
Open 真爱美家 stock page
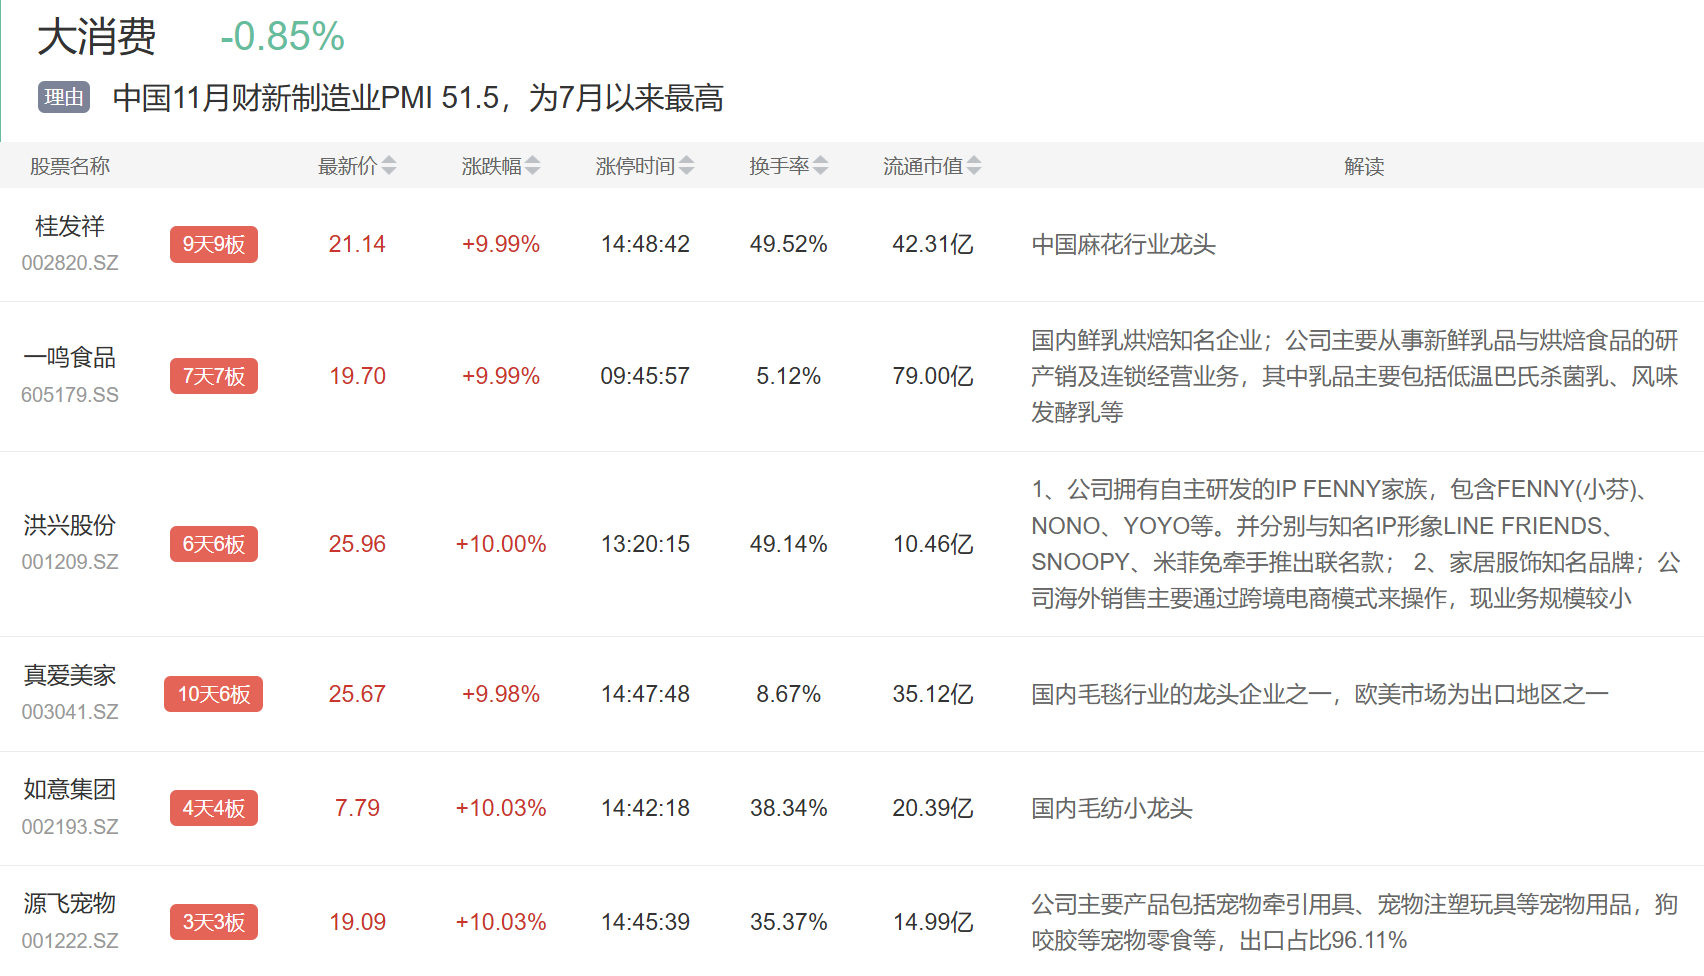[x=70, y=676]
